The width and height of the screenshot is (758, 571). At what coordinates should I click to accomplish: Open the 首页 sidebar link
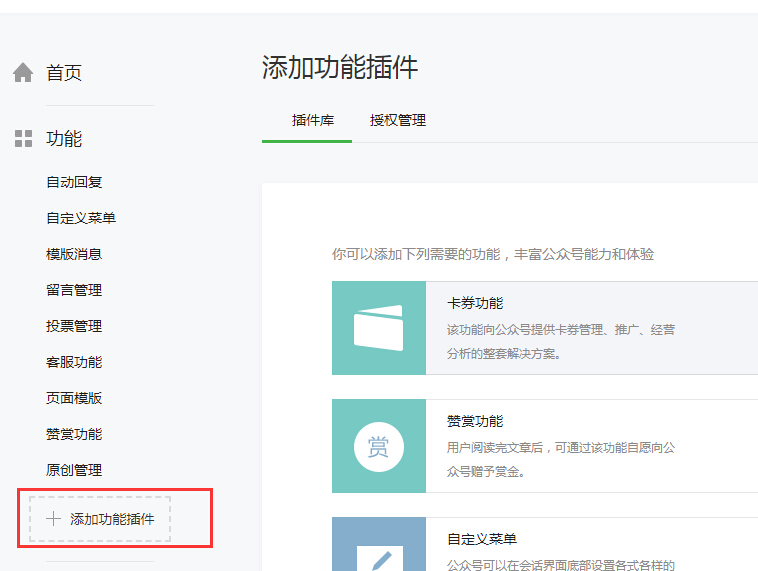pyautogui.click(x=64, y=73)
